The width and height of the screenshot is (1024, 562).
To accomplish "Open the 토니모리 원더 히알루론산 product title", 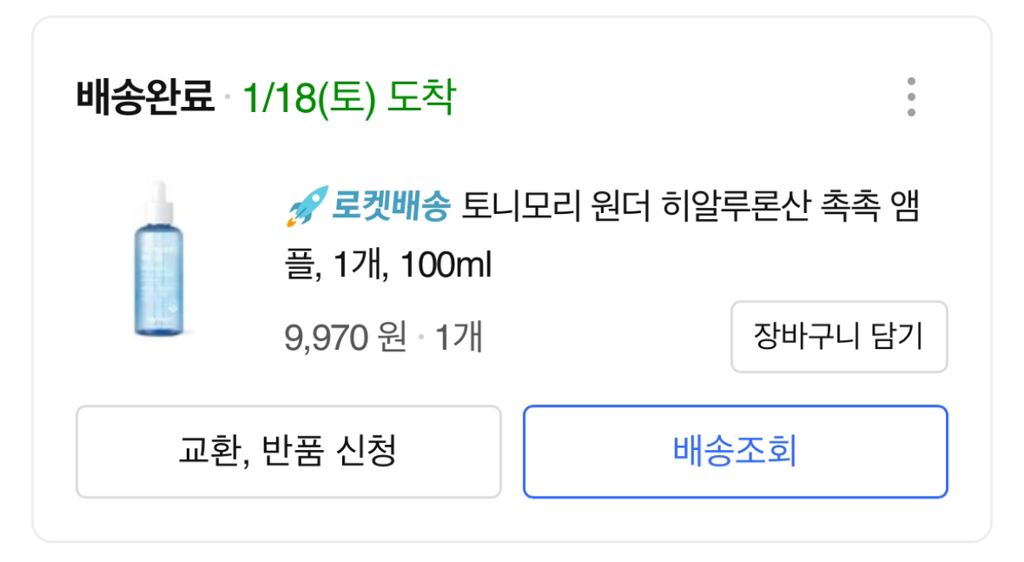I will click(600, 208).
